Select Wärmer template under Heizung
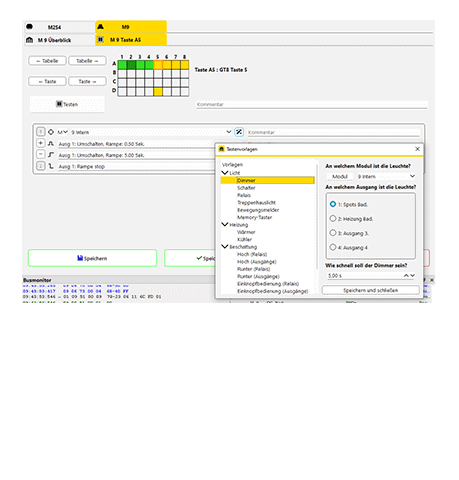Viewport: 459px width, 480px height. 246,232
